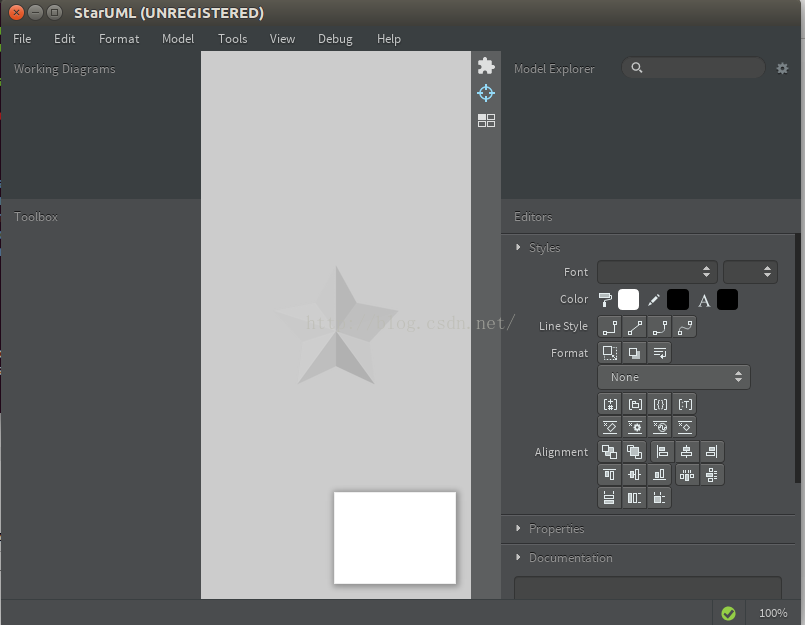Open the Extension Manager puzzle icon
Image resolution: width=805 pixels, height=625 pixels.
pyautogui.click(x=486, y=66)
